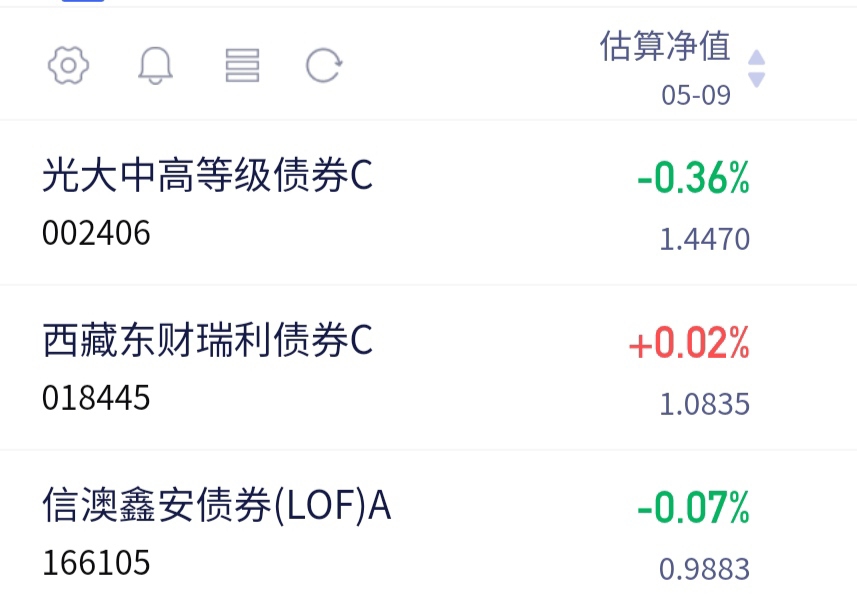This screenshot has width=857, height=606.
Task: Select fund code 166105
Action: pos(96,563)
